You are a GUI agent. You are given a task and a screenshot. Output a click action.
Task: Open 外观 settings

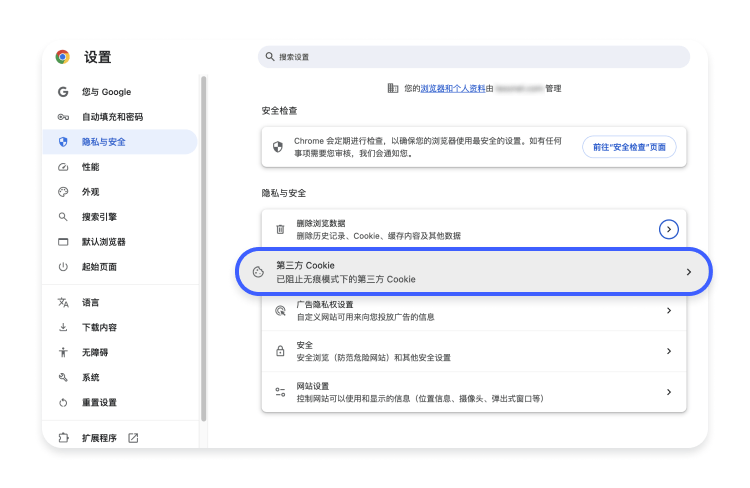click(120, 192)
